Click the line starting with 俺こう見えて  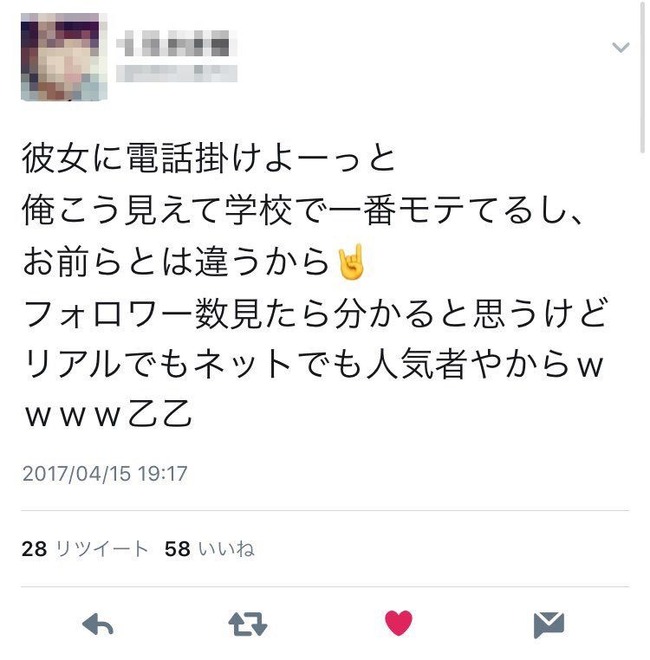303,210
